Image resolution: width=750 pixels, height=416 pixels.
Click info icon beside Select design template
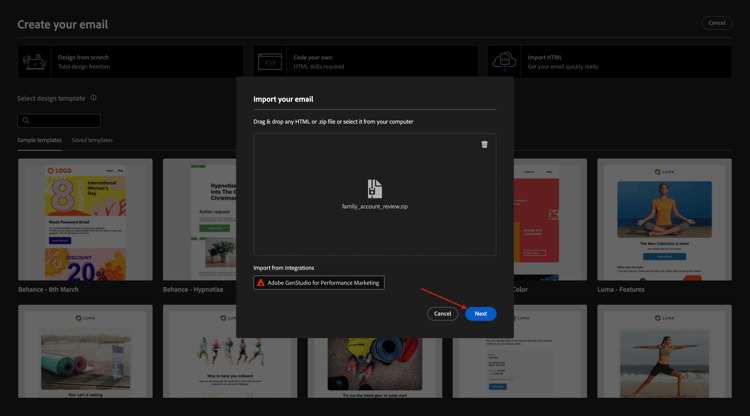(x=93, y=98)
